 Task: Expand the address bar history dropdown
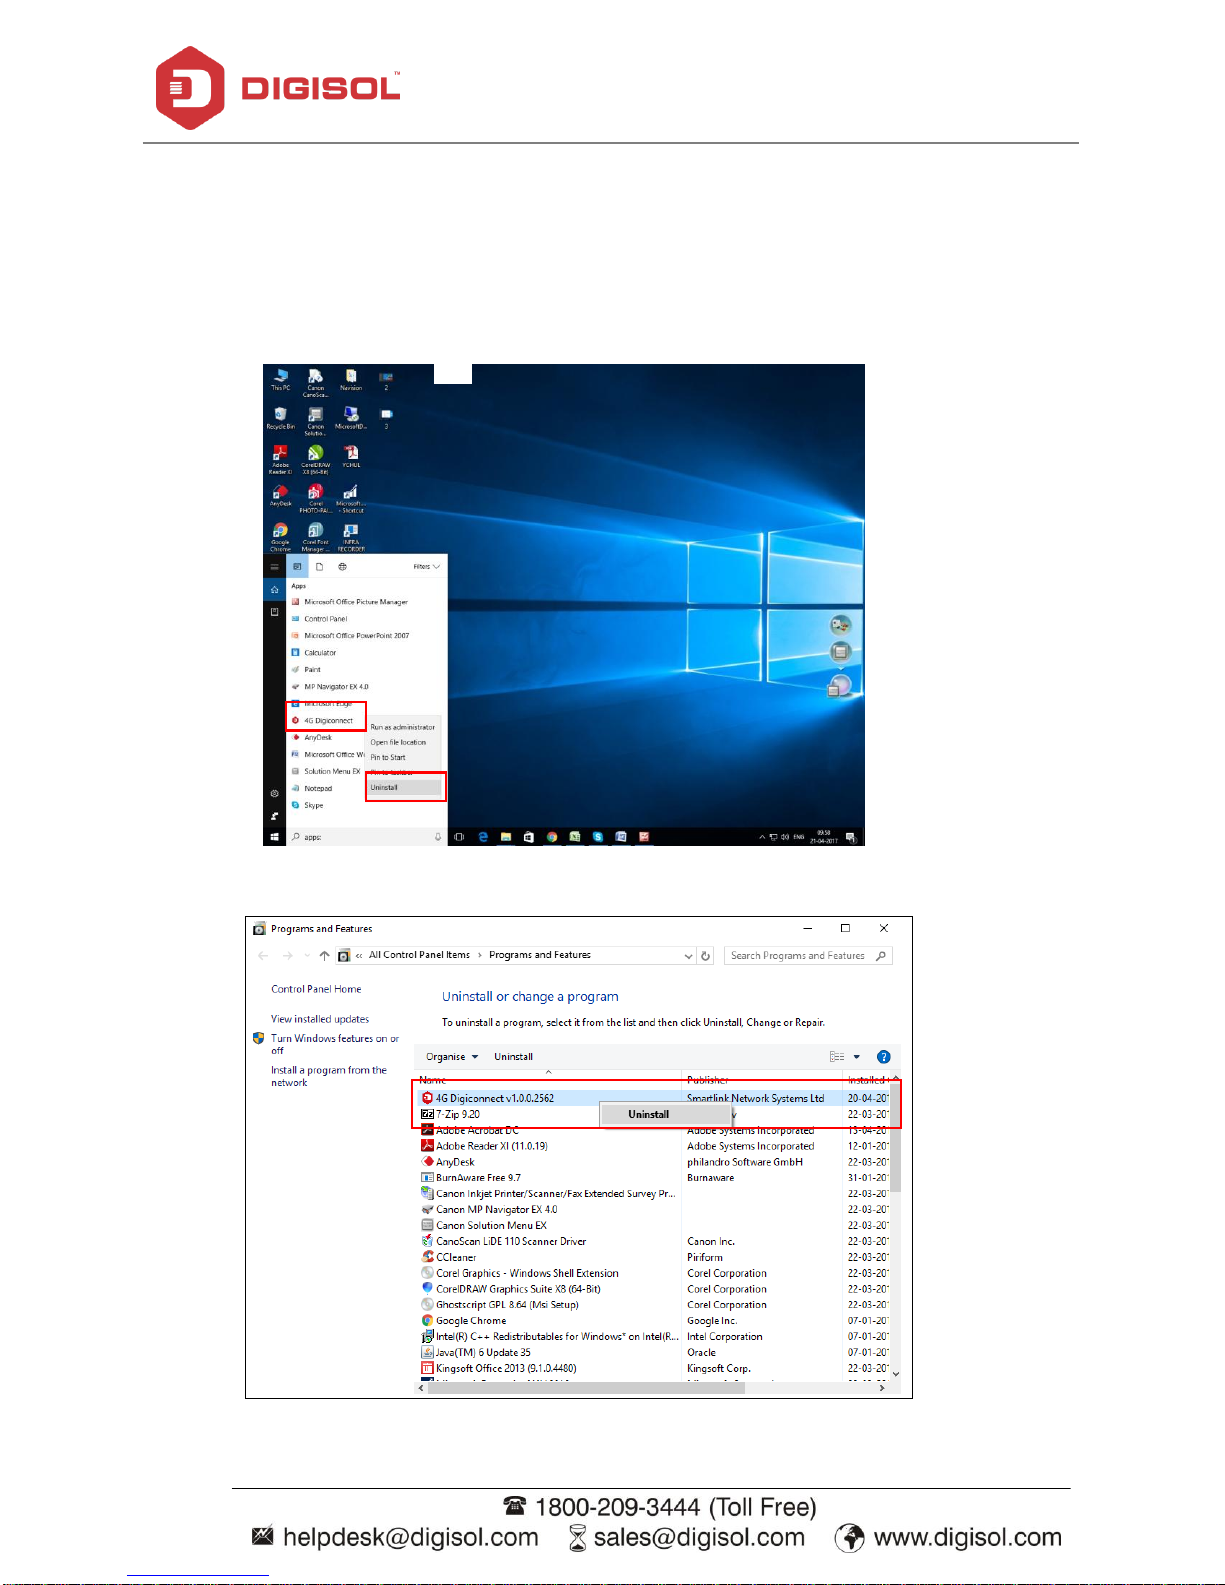688,956
